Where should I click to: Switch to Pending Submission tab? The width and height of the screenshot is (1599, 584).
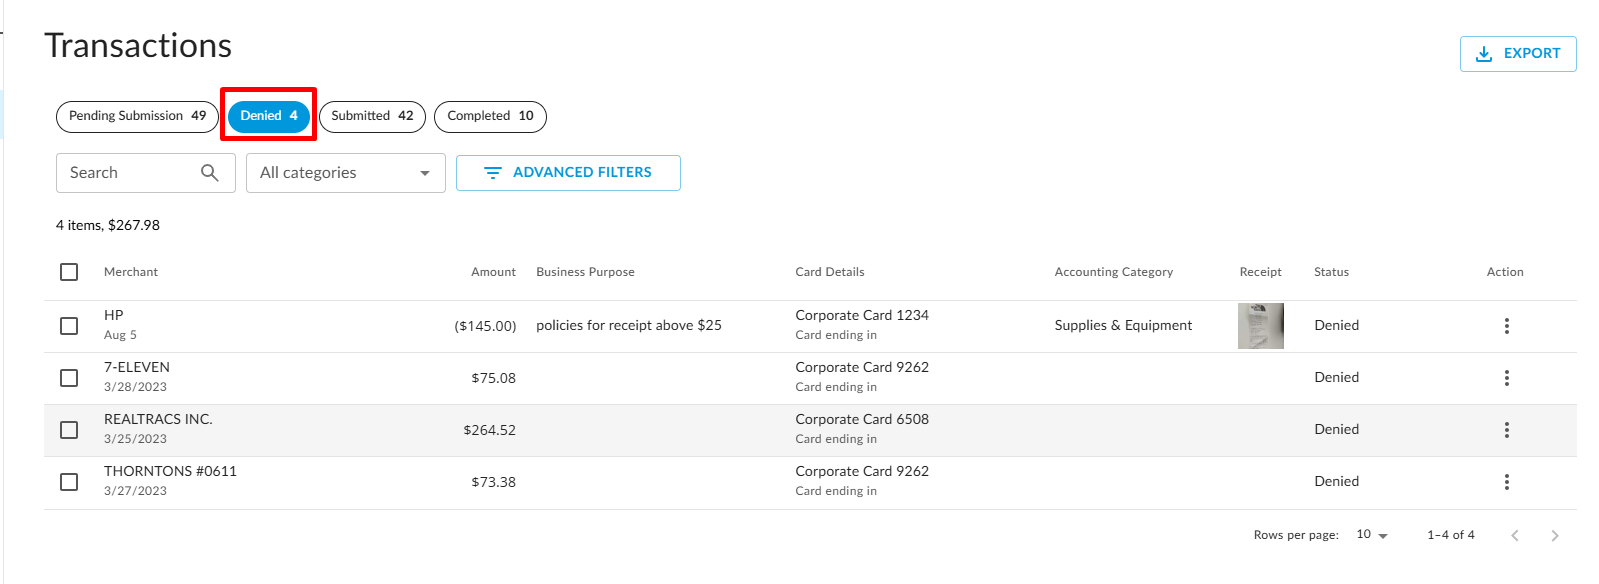click(137, 116)
